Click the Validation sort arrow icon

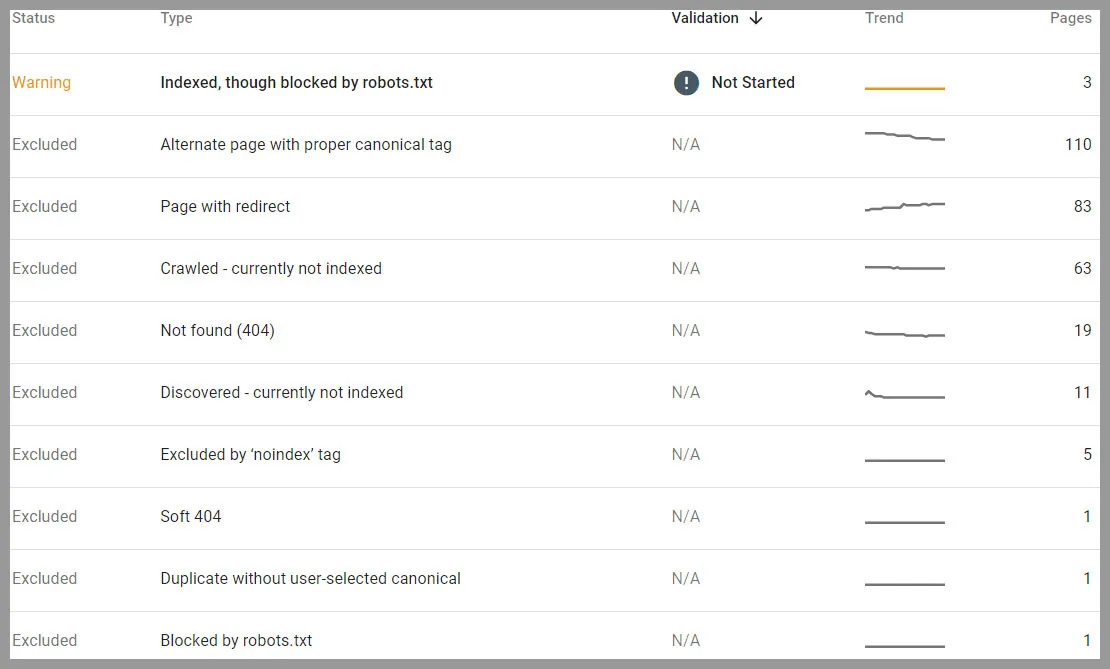point(756,18)
